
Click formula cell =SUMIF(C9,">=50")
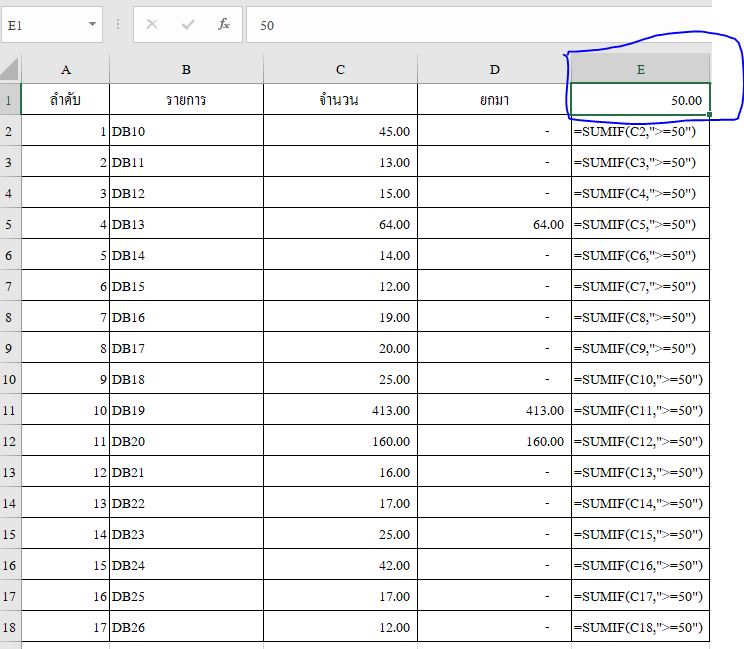coord(641,348)
